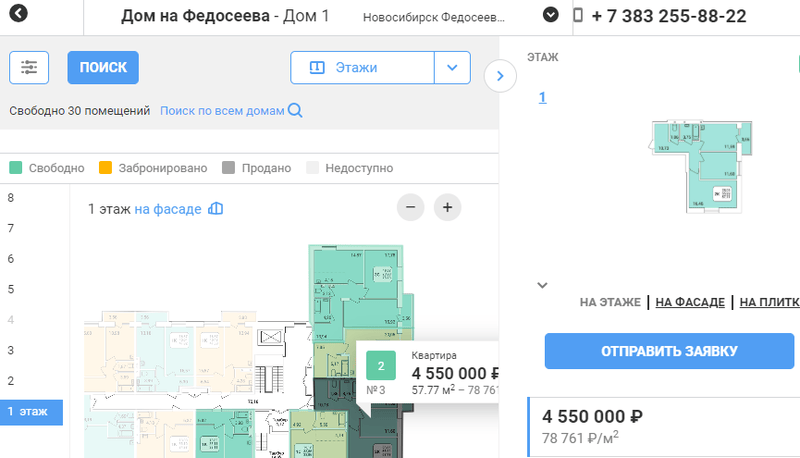The height and width of the screenshot is (458, 800).
Task: Click ОТПРАВИТЬ ЗАЯВКУ button
Action: pyautogui.click(x=669, y=351)
